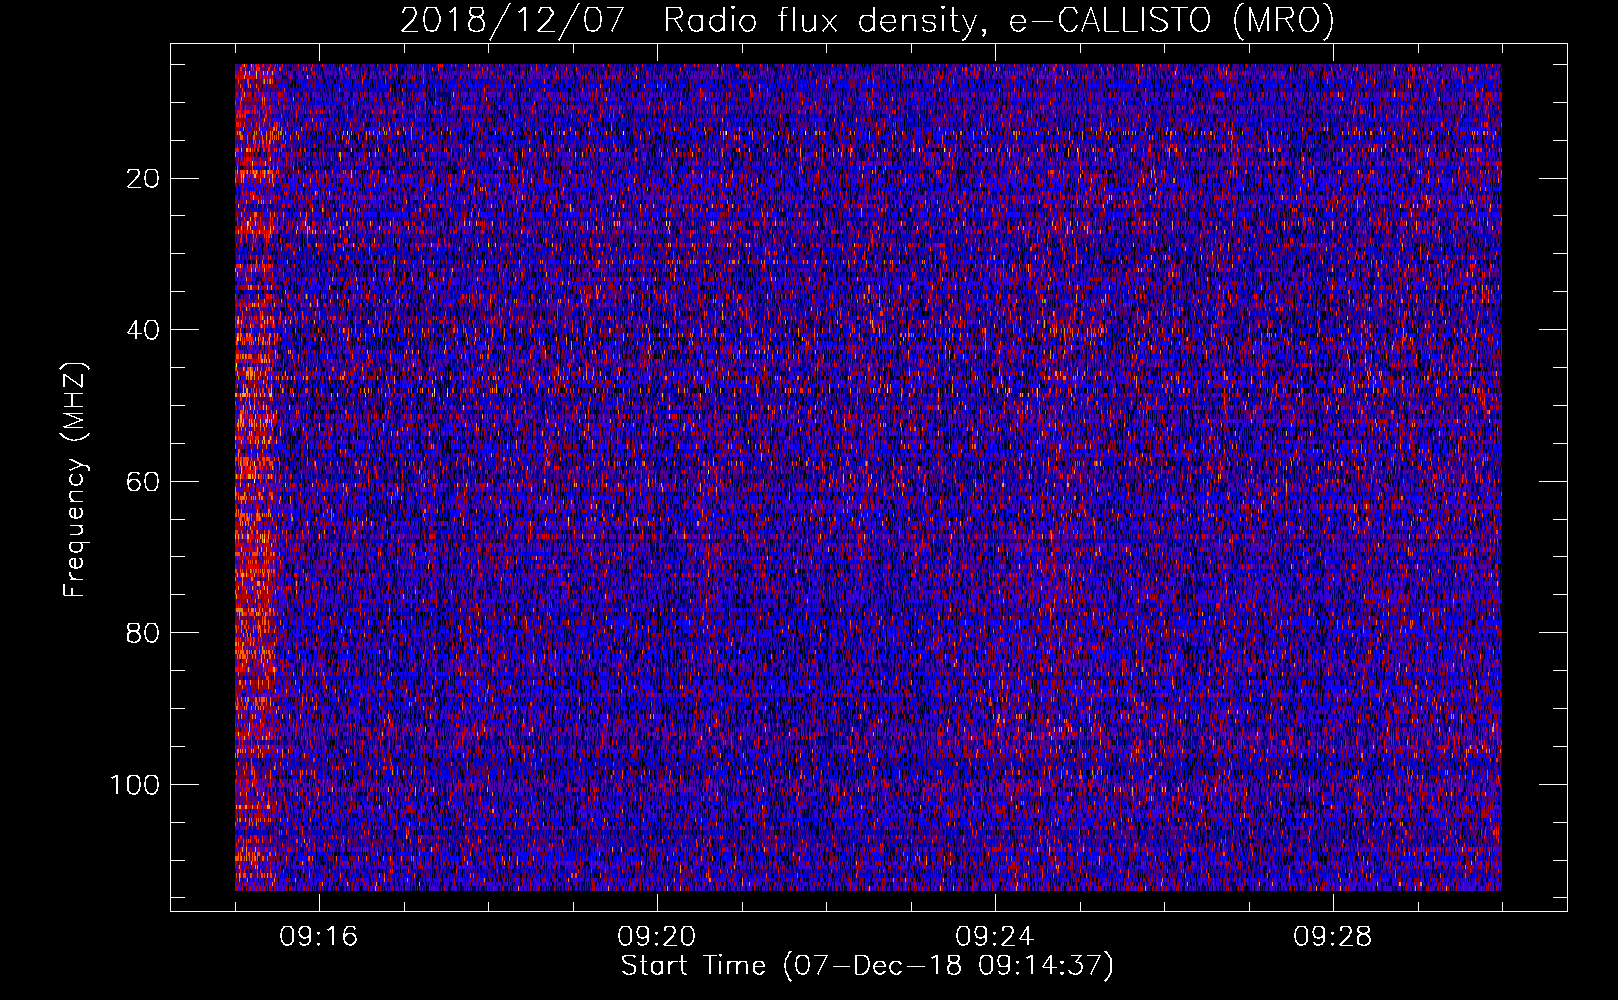Click the 'Start Time (07-Dec-18 09:14:37)' label
The image size is (1618, 1000).
867,966
